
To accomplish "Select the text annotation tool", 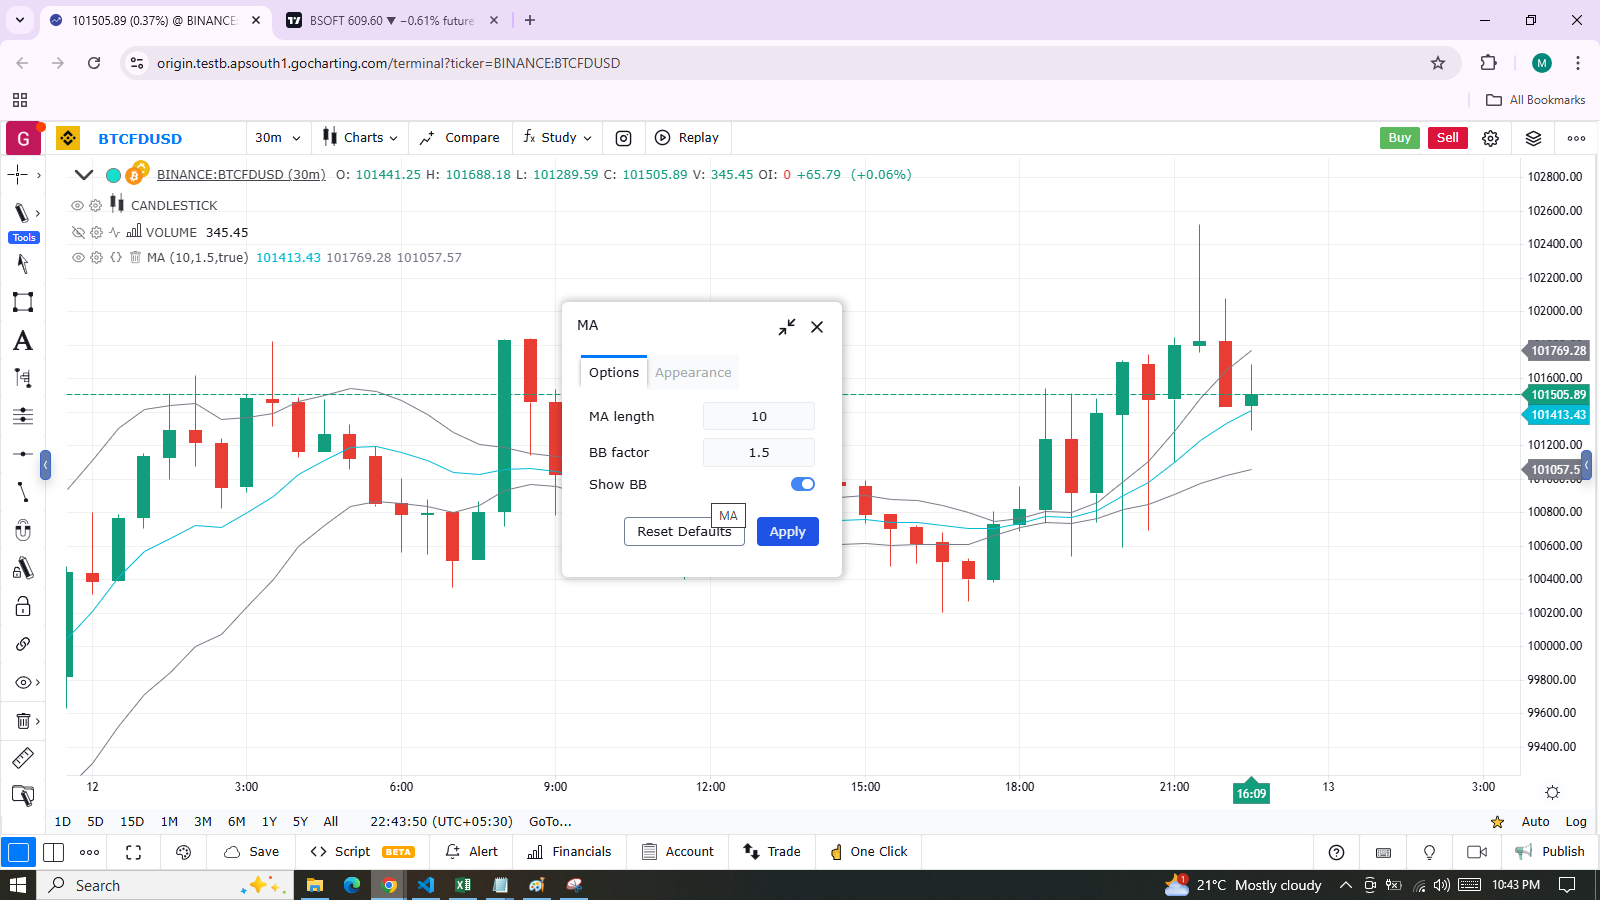I will point(22,341).
